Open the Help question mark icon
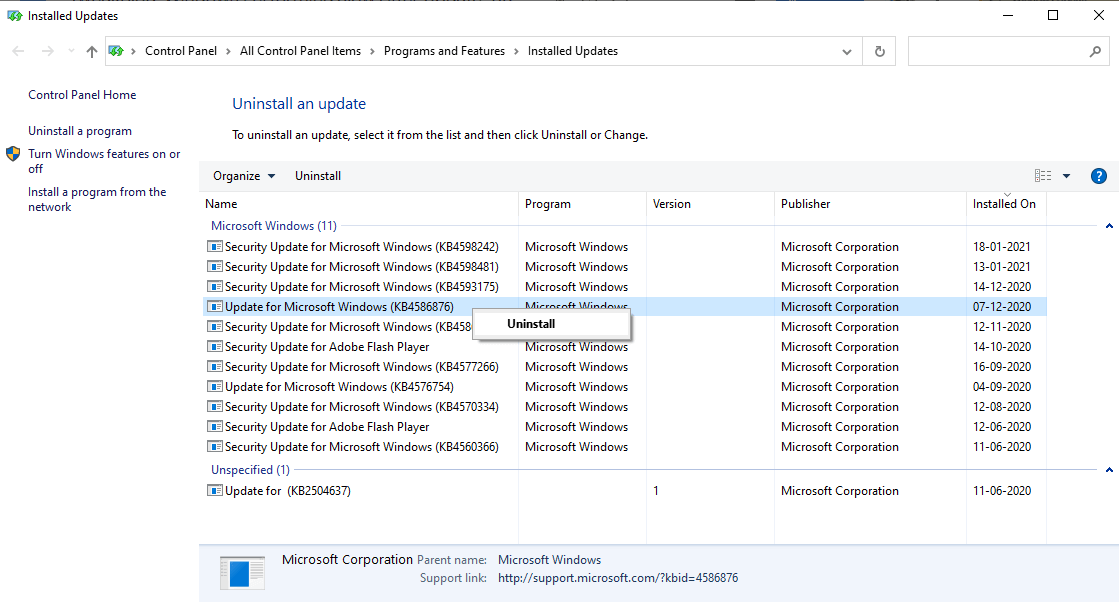 coord(1098,176)
